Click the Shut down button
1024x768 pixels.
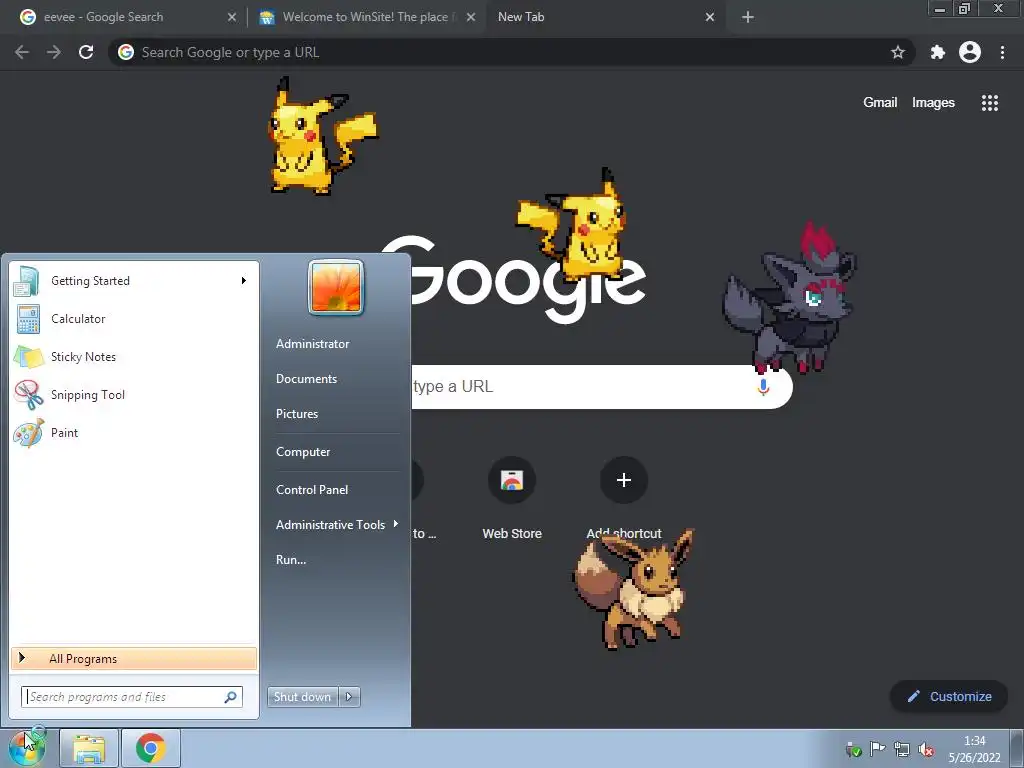[x=303, y=697]
